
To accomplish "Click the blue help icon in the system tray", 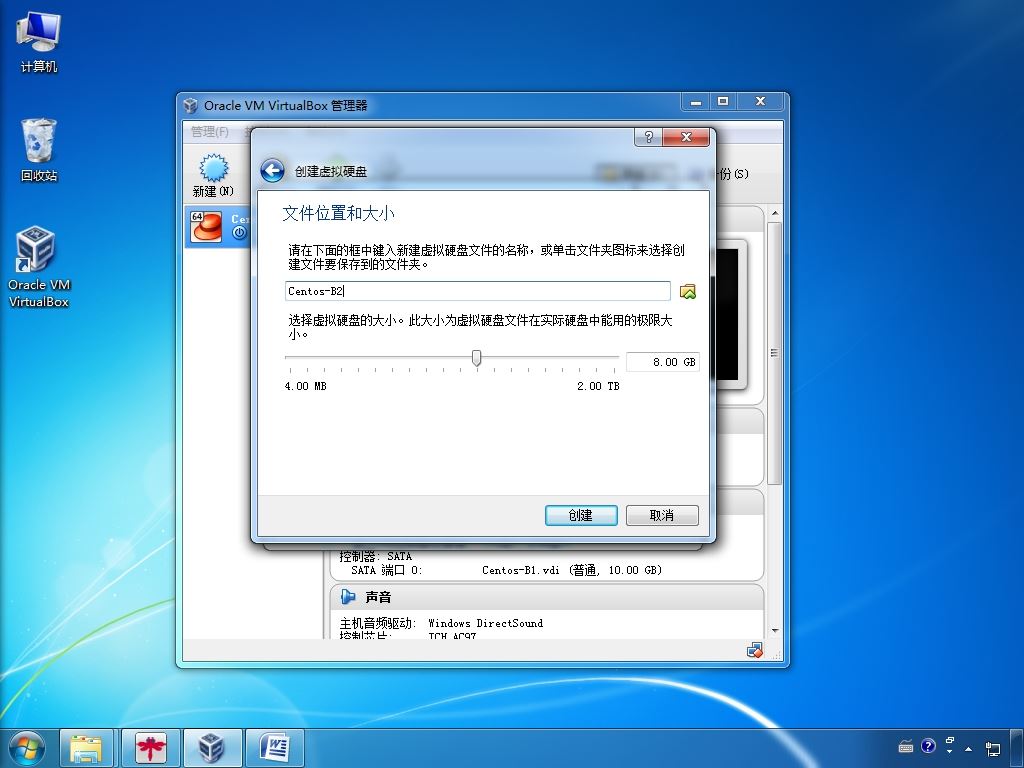I will 928,746.
